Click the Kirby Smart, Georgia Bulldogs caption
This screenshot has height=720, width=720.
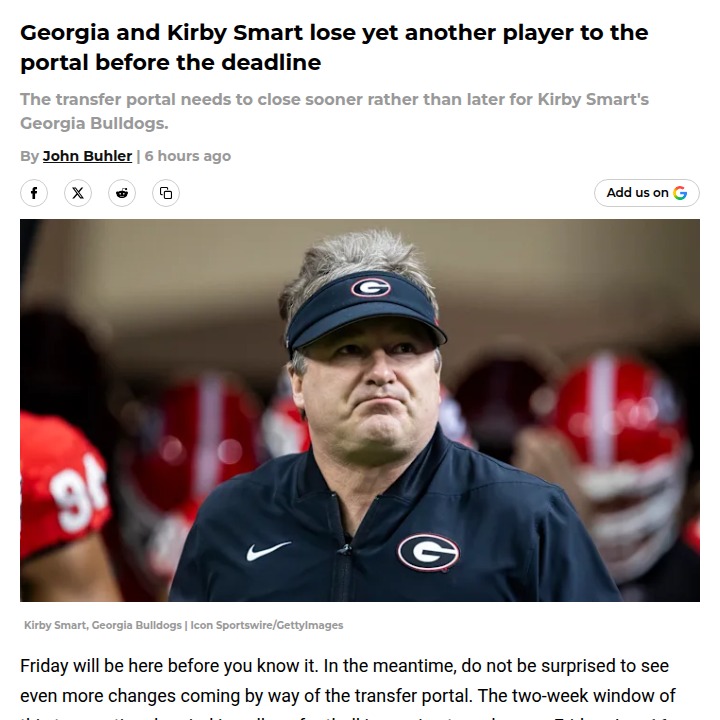tap(103, 625)
